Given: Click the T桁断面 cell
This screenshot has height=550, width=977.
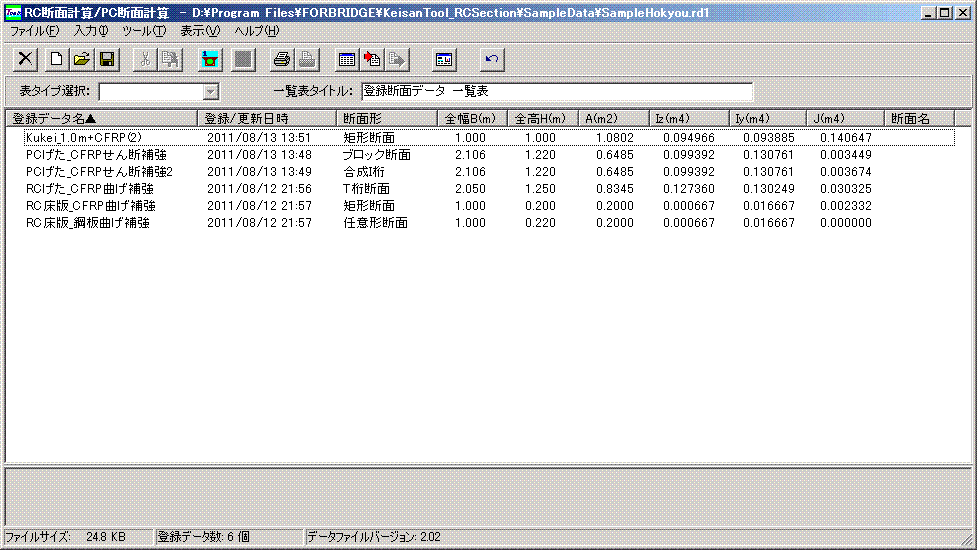Looking at the screenshot, I should [x=366, y=189].
